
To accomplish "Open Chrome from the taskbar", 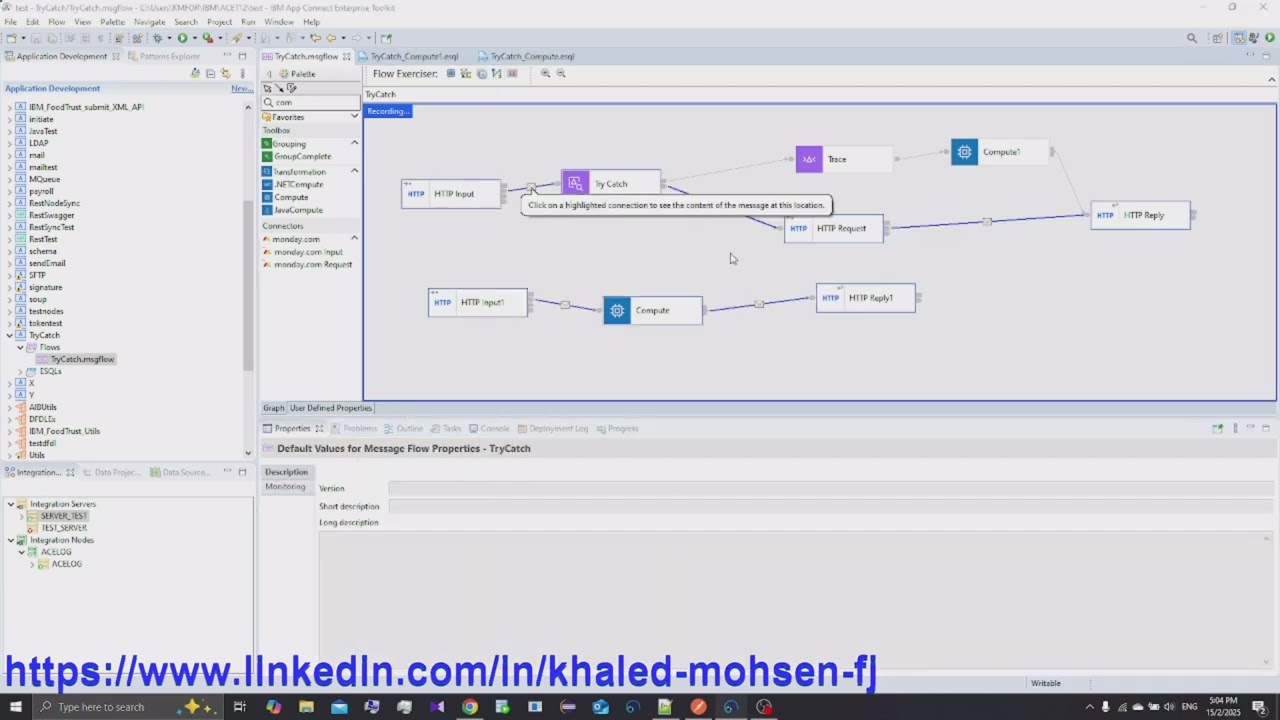I will click(x=469, y=707).
